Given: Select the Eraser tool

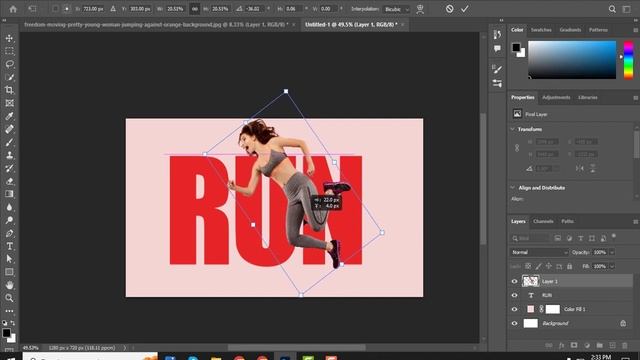Looking at the screenshot, I should pyautogui.click(x=9, y=181).
